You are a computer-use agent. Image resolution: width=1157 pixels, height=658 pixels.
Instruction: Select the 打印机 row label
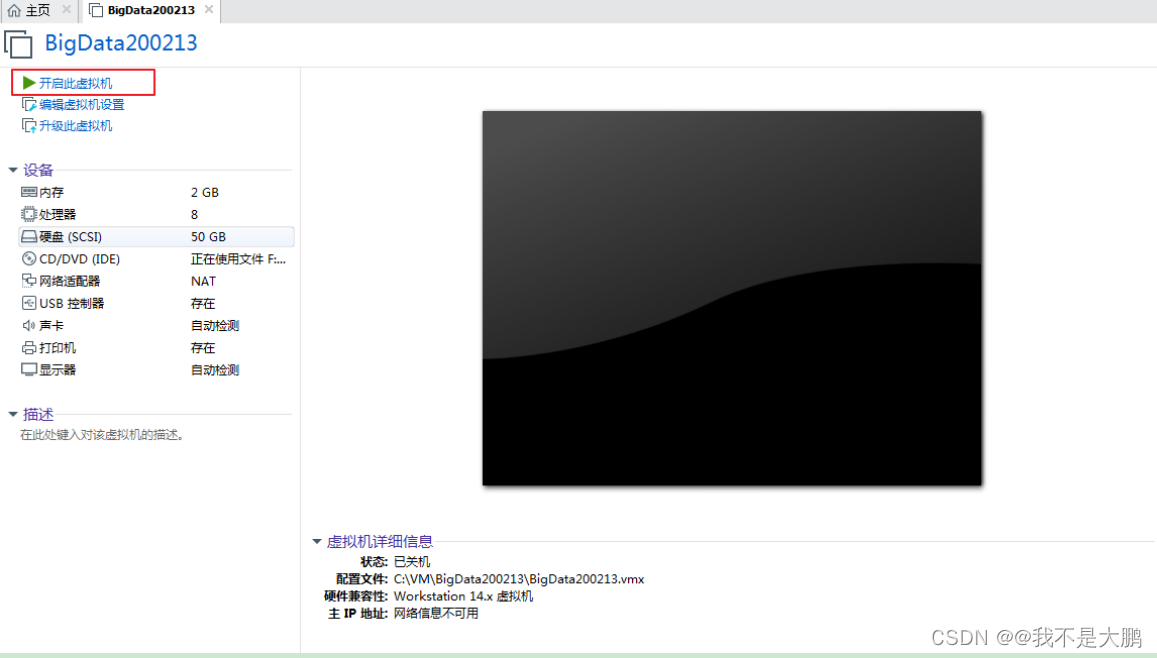pyautogui.click(x=58, y=347)
